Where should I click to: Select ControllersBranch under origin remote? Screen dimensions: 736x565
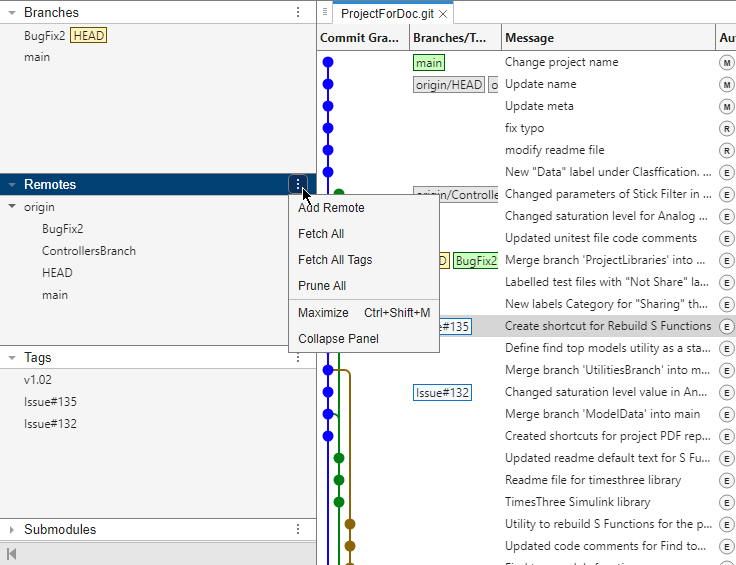89,251
